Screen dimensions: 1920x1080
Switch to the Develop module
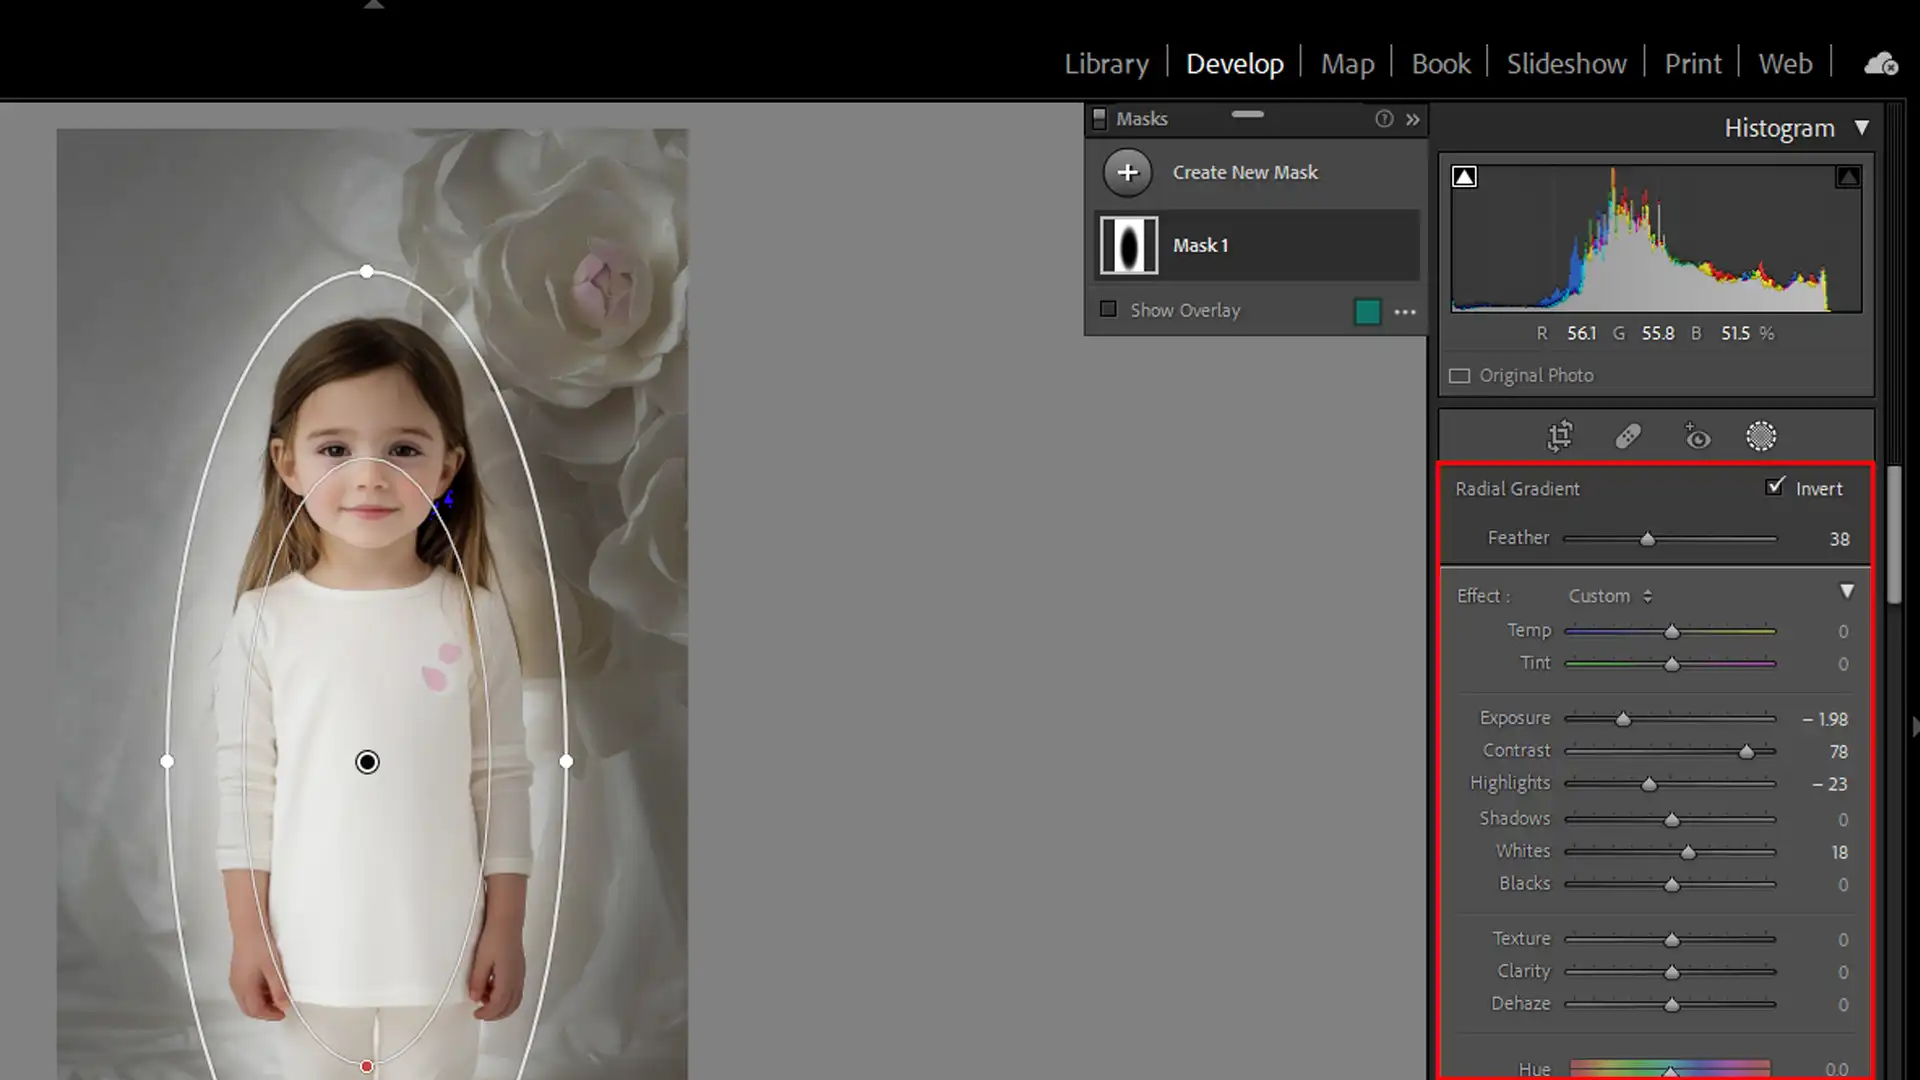[1235, 64]
